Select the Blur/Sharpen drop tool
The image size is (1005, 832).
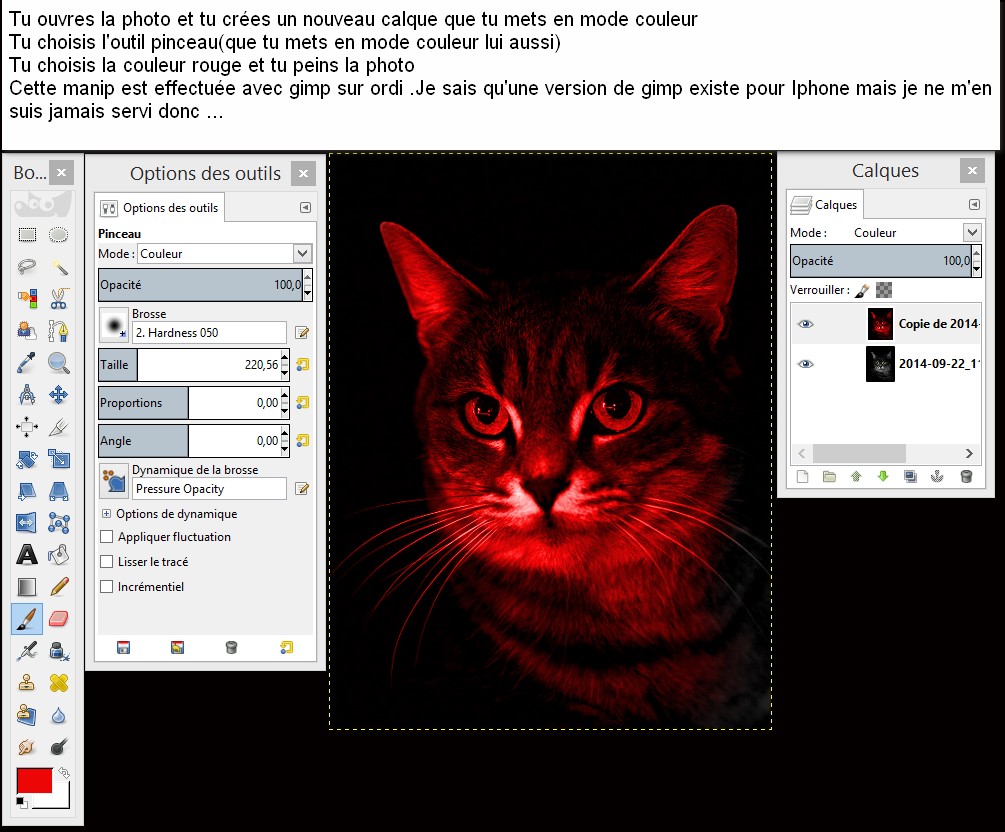click(58, 715)
